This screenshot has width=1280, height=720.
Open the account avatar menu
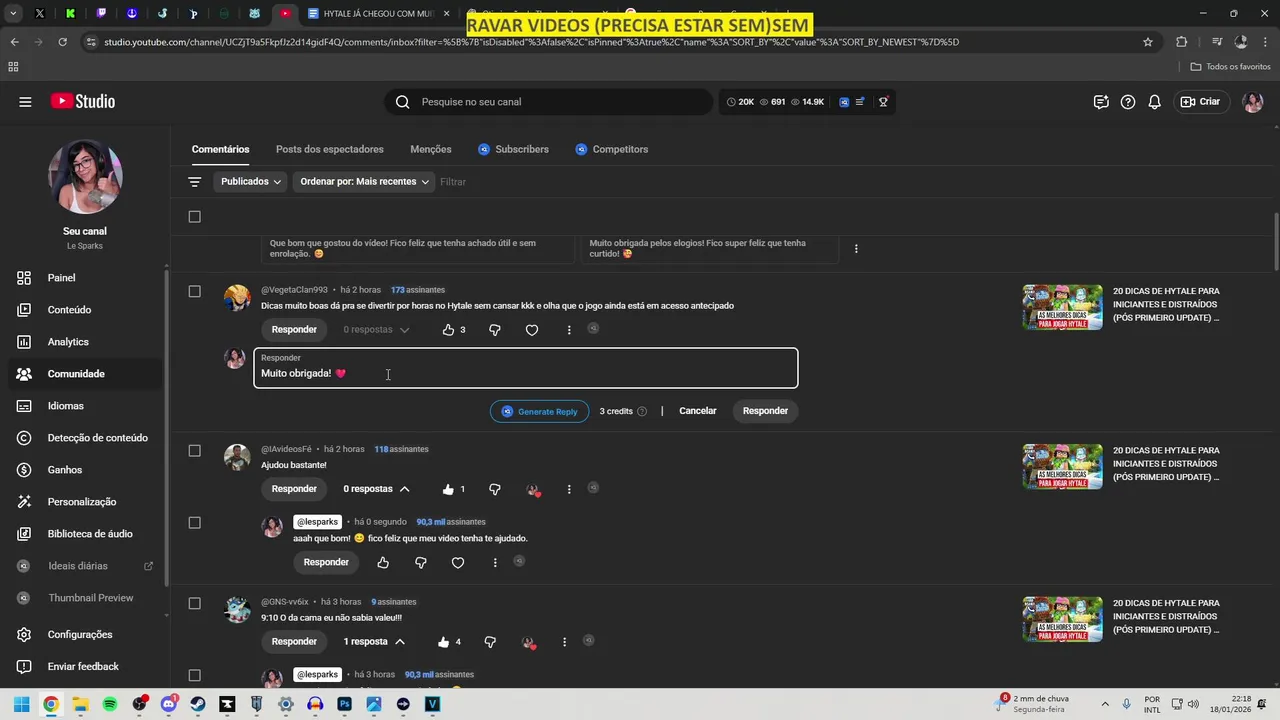1253,102
